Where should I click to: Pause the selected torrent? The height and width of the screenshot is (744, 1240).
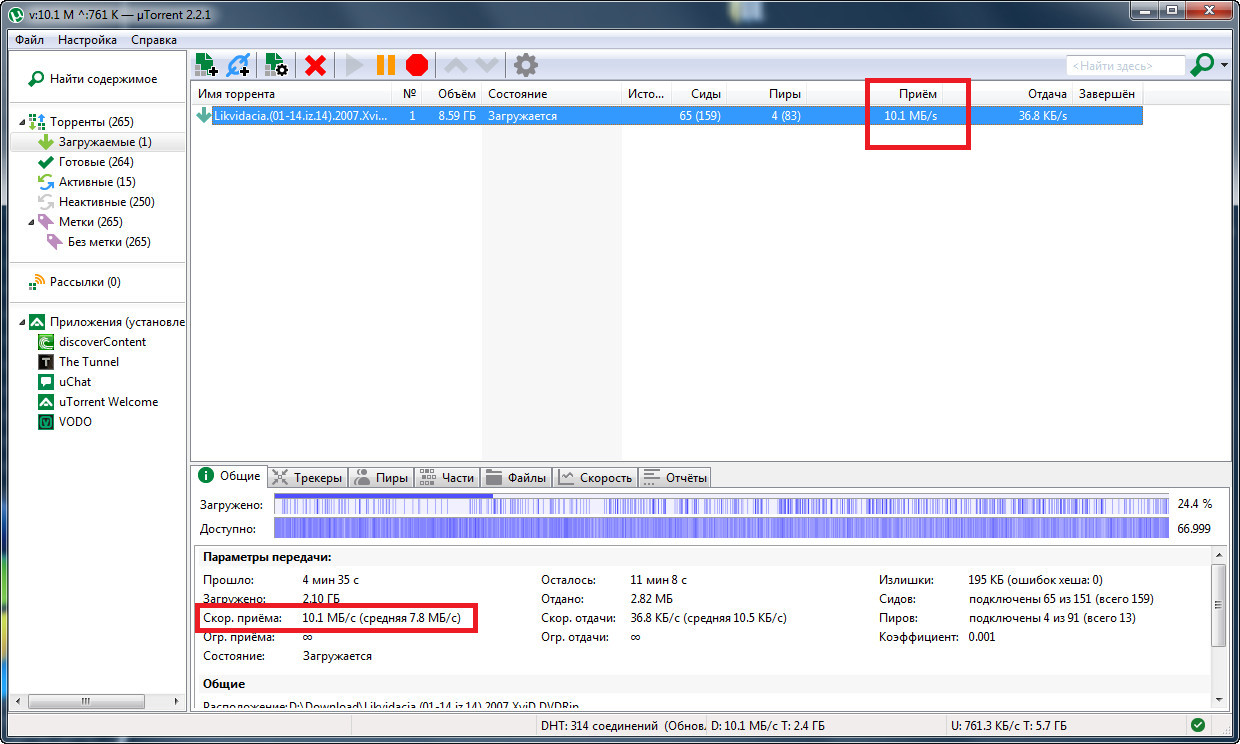pyautogui.click(x=385, y=66)
